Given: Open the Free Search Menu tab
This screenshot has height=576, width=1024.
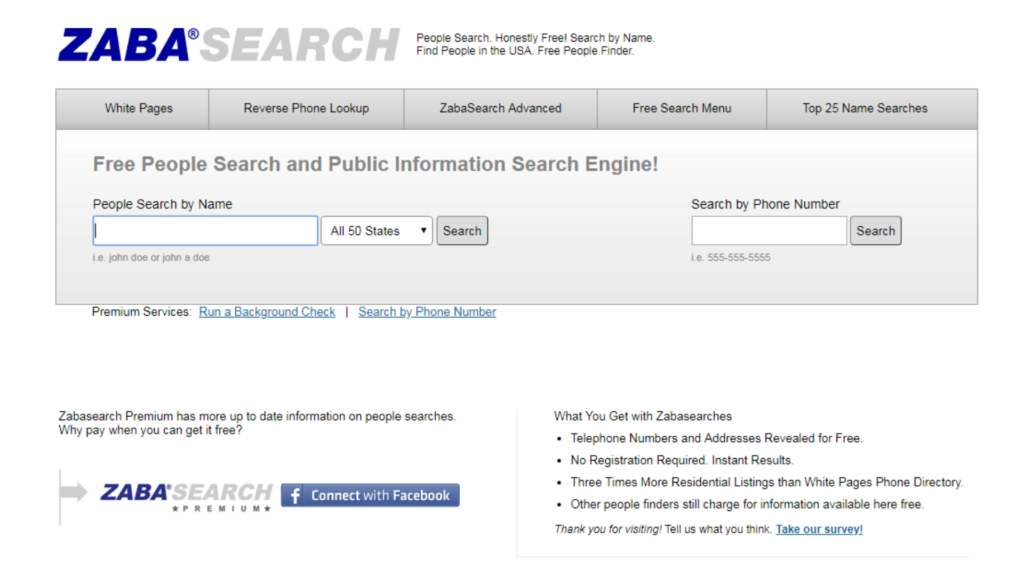Looking at the screenshot, I should tap(681, 108).
